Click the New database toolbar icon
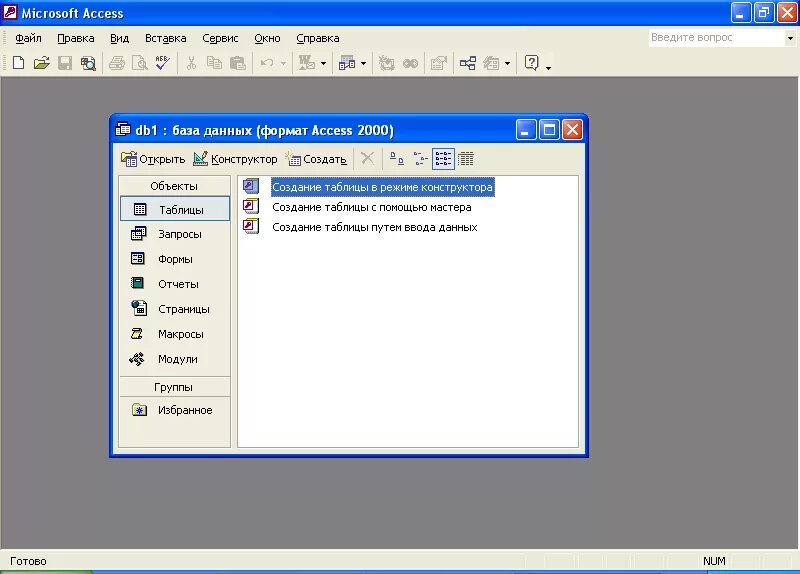The image size is (800, 574). 18,63
